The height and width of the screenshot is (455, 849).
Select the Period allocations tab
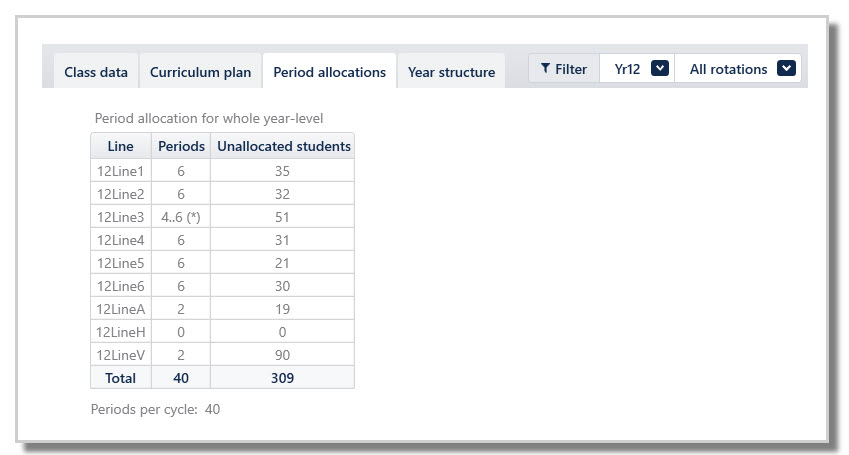(329, 72)
